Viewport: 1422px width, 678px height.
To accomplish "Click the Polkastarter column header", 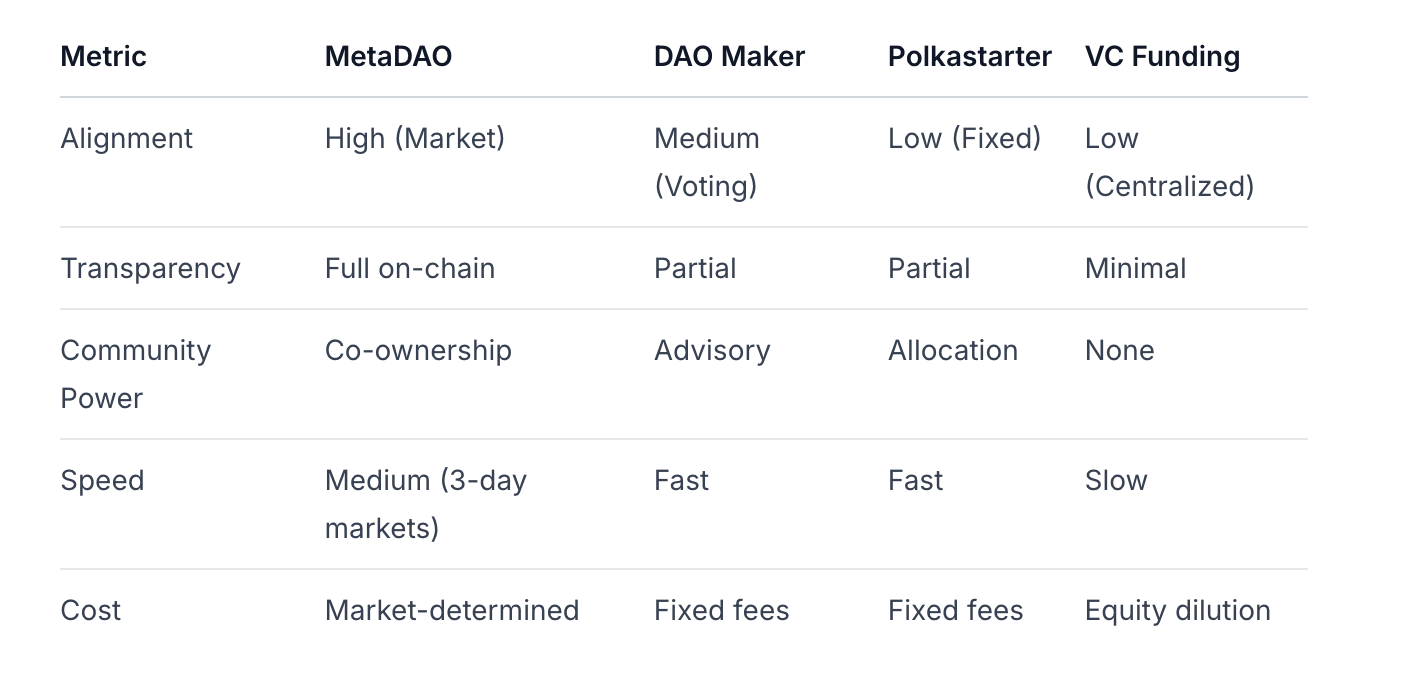I will point(969,56).
